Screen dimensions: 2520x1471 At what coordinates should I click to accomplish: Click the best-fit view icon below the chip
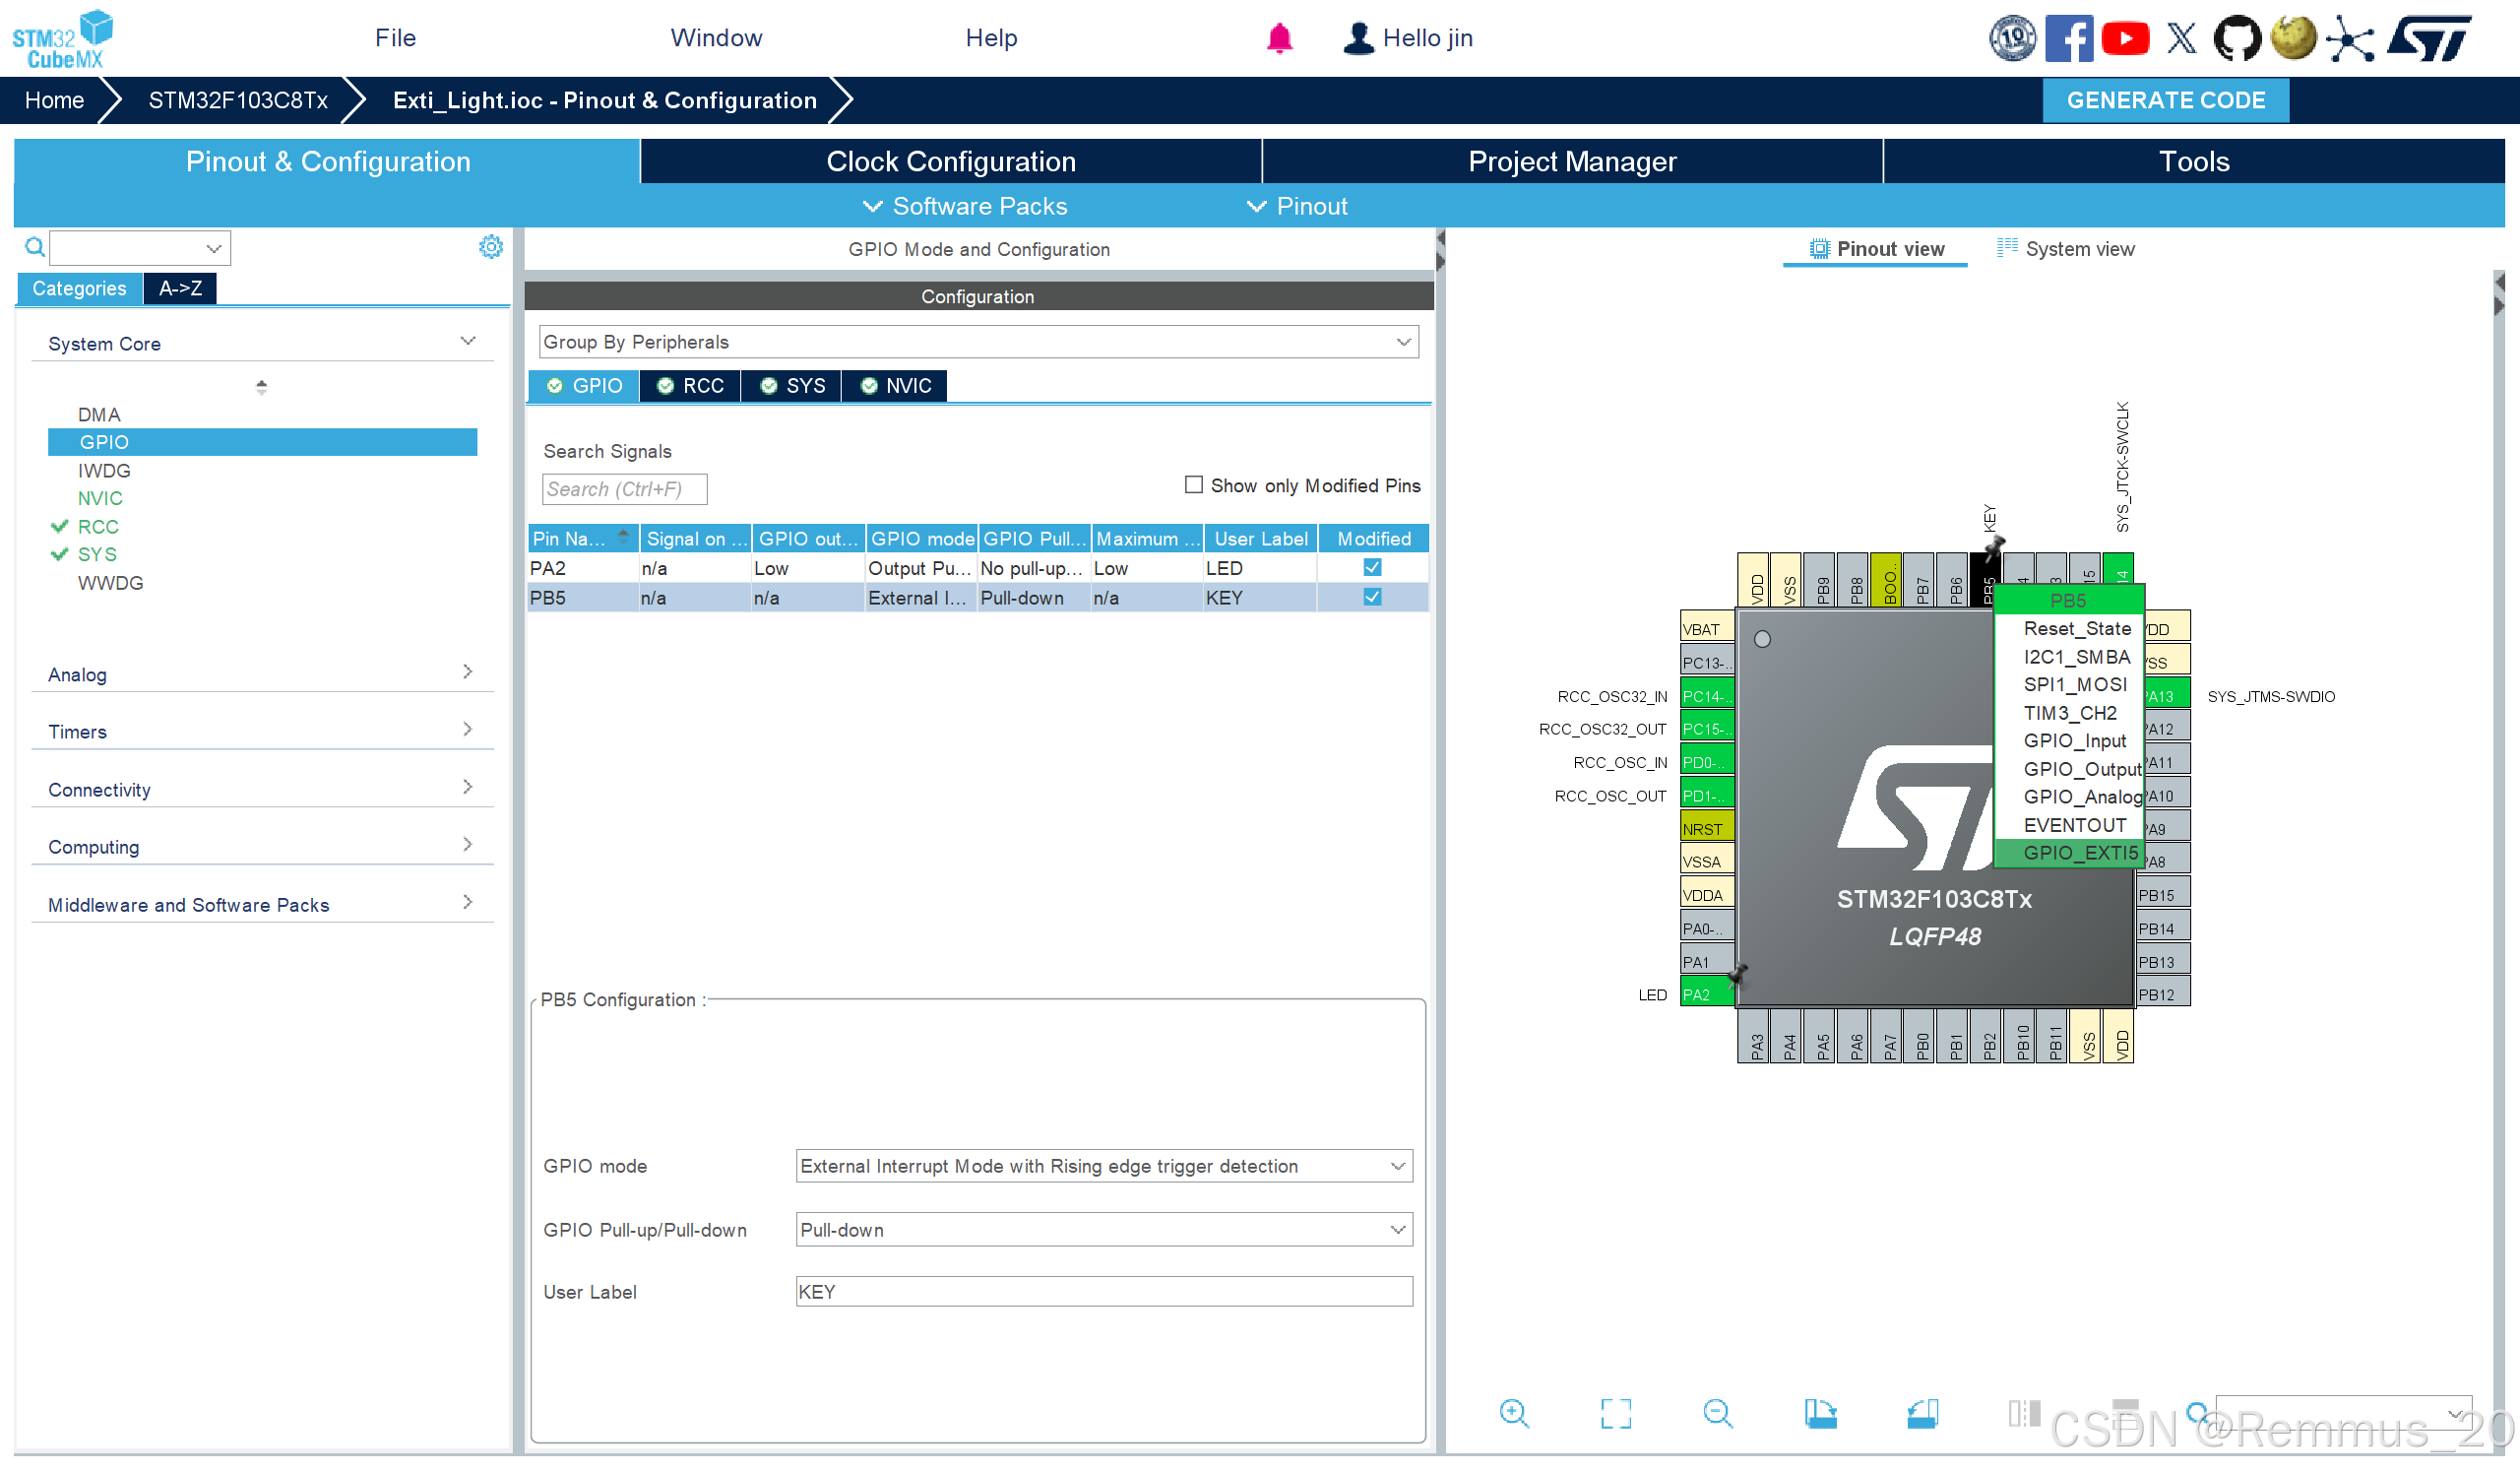pos(1616,1413)
